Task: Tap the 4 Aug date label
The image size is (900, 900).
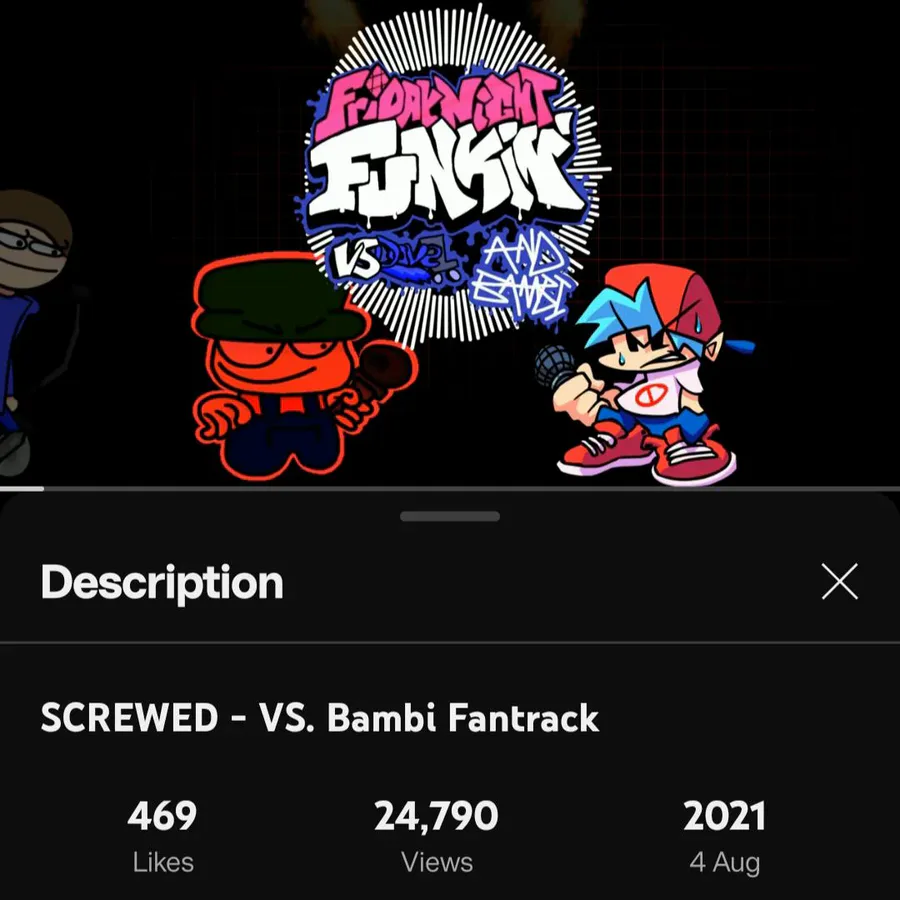Action: (x=724, y=863)
